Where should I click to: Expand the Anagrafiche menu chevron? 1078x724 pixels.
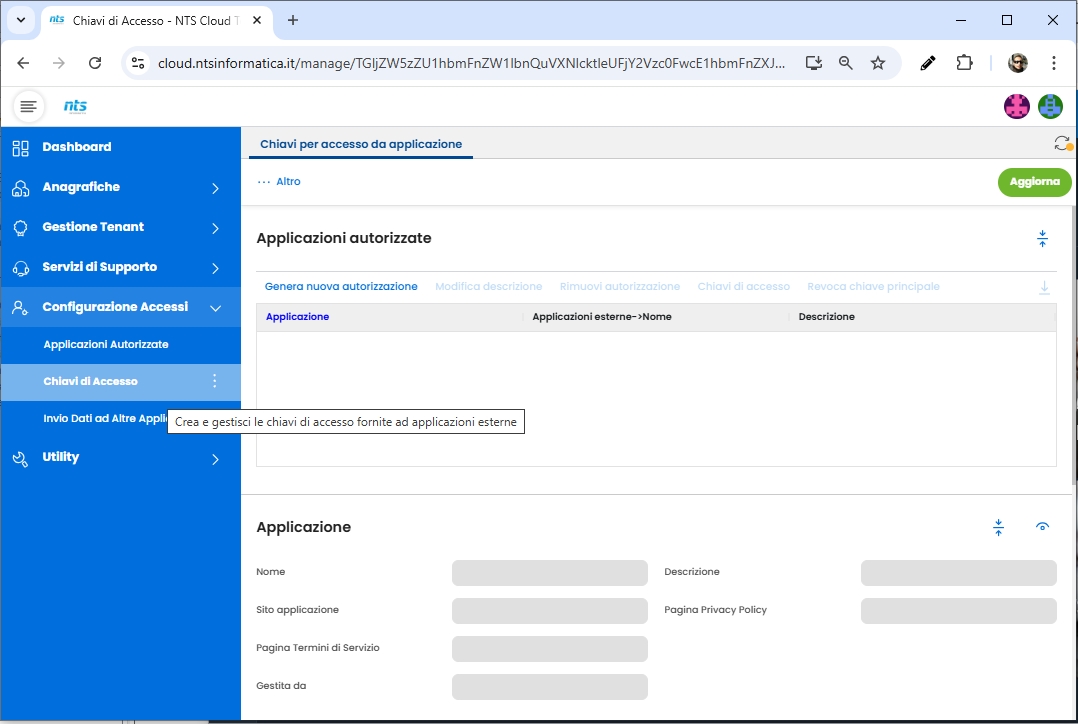point(215,188)
